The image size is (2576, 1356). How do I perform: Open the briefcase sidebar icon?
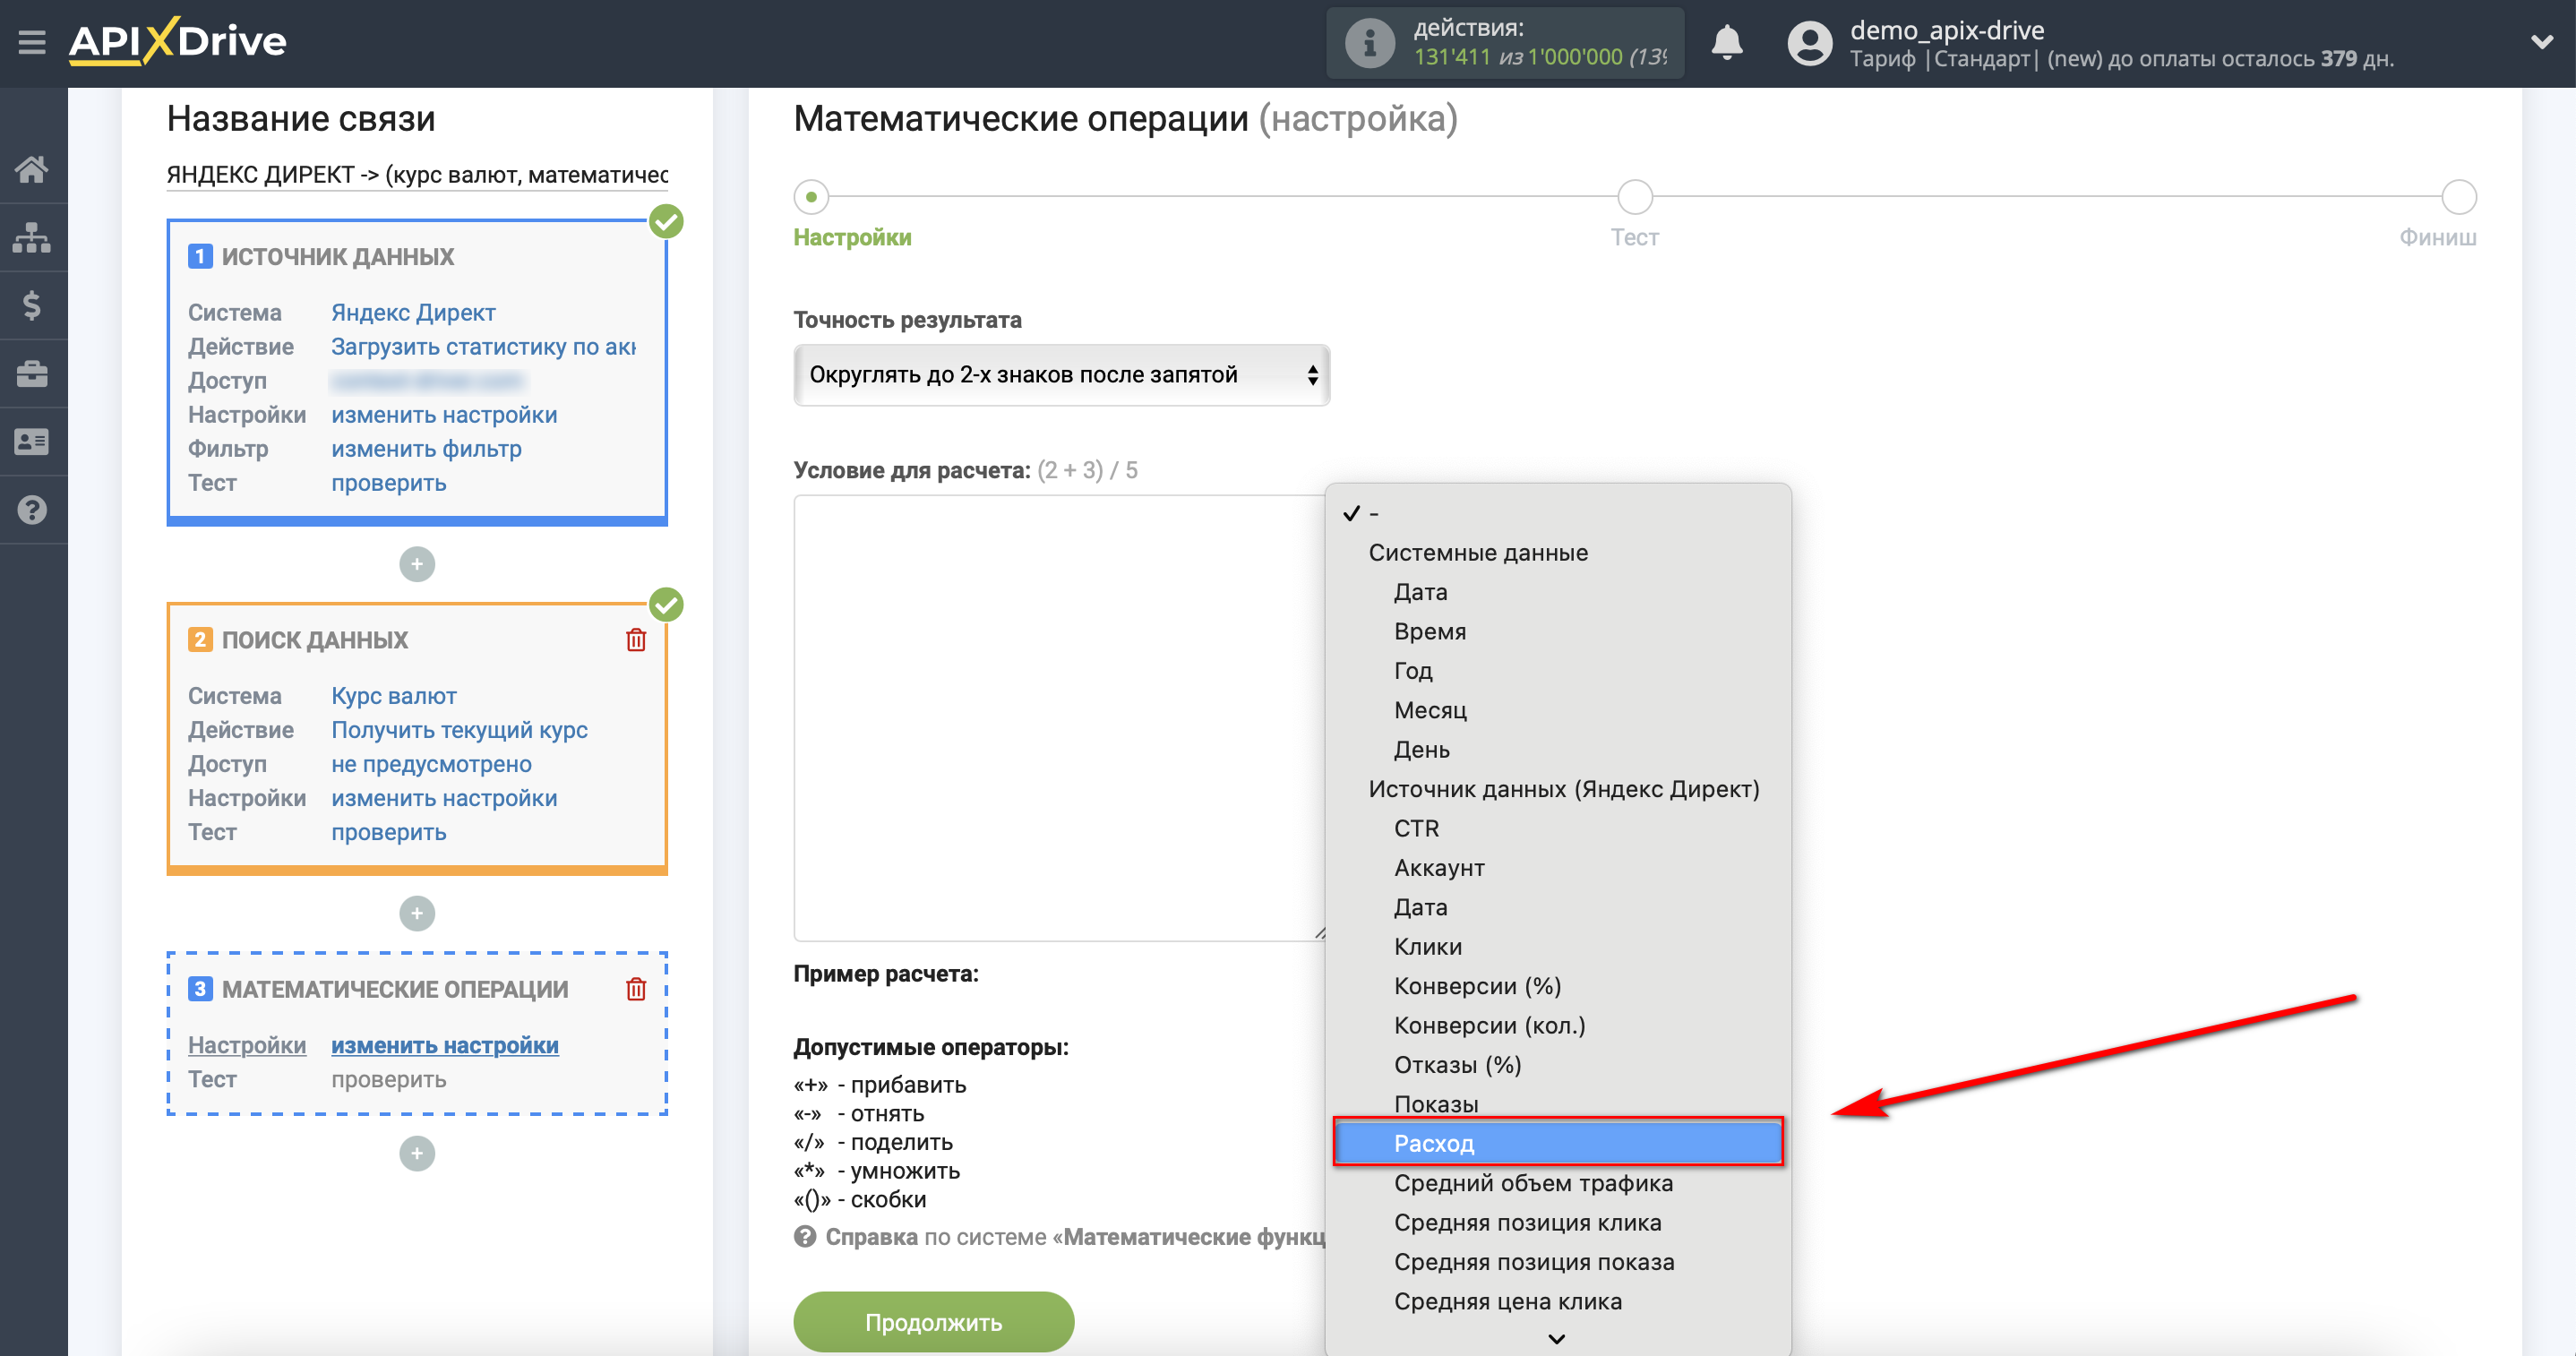click(x=32, y=373)
